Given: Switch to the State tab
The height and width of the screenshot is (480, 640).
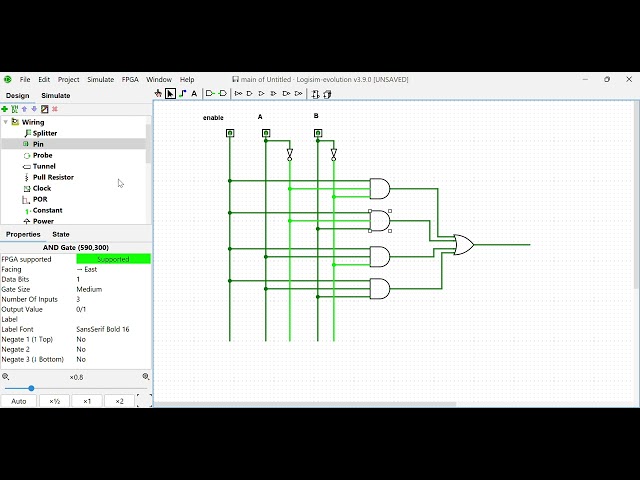Looking at the screenshot, I should tap(61, 234).
